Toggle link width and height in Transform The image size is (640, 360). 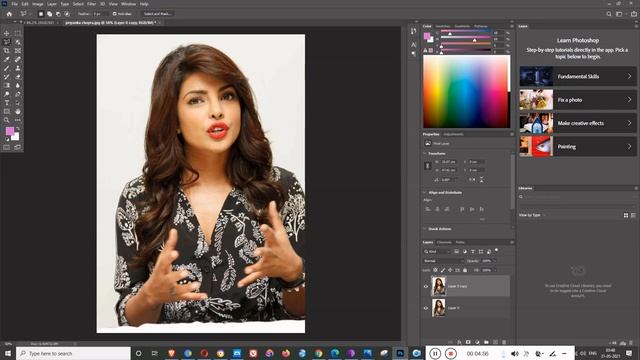(x=427, y=166)
